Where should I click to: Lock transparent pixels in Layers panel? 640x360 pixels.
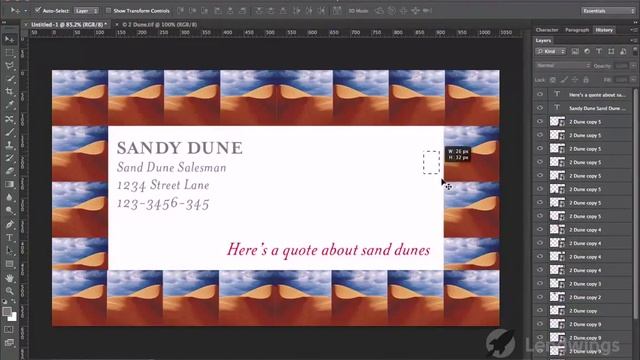[553, 80]
